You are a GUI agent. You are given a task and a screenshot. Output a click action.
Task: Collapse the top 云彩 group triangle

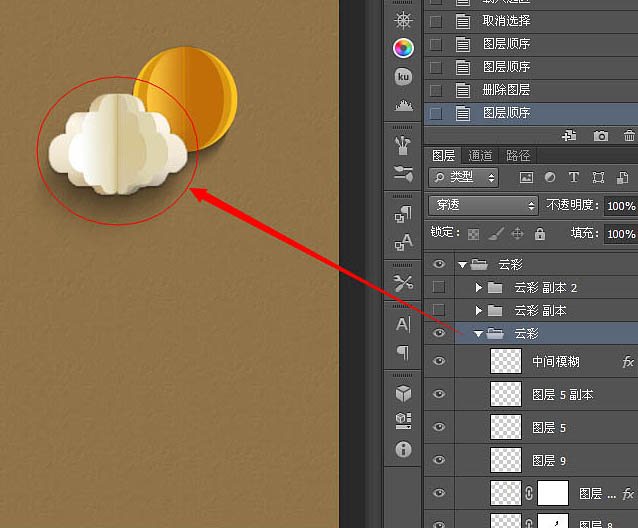462,265
